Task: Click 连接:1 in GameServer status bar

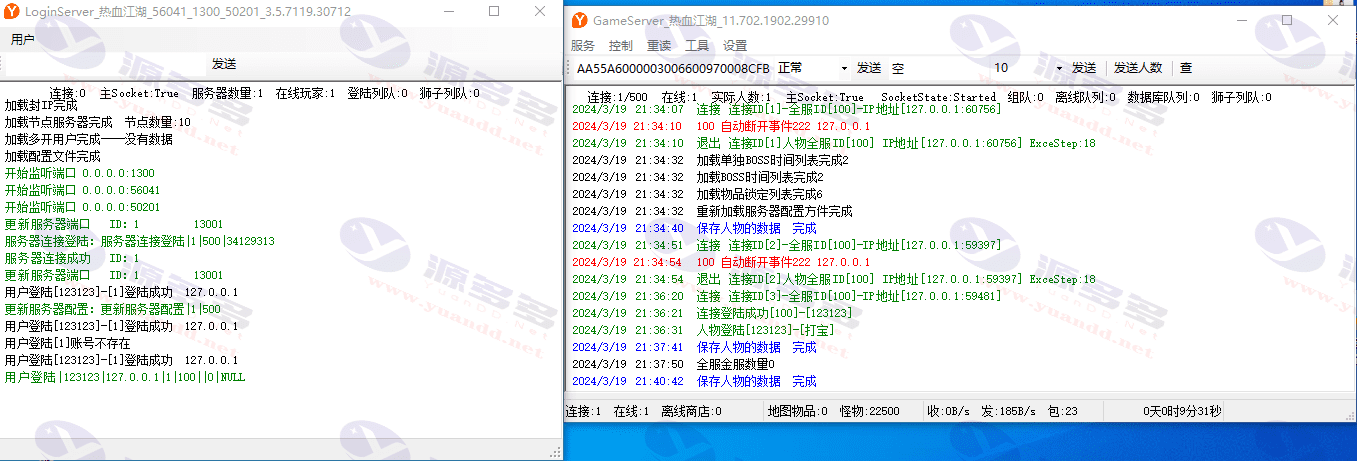Action: pyautogui.click(x=584, y=411)
